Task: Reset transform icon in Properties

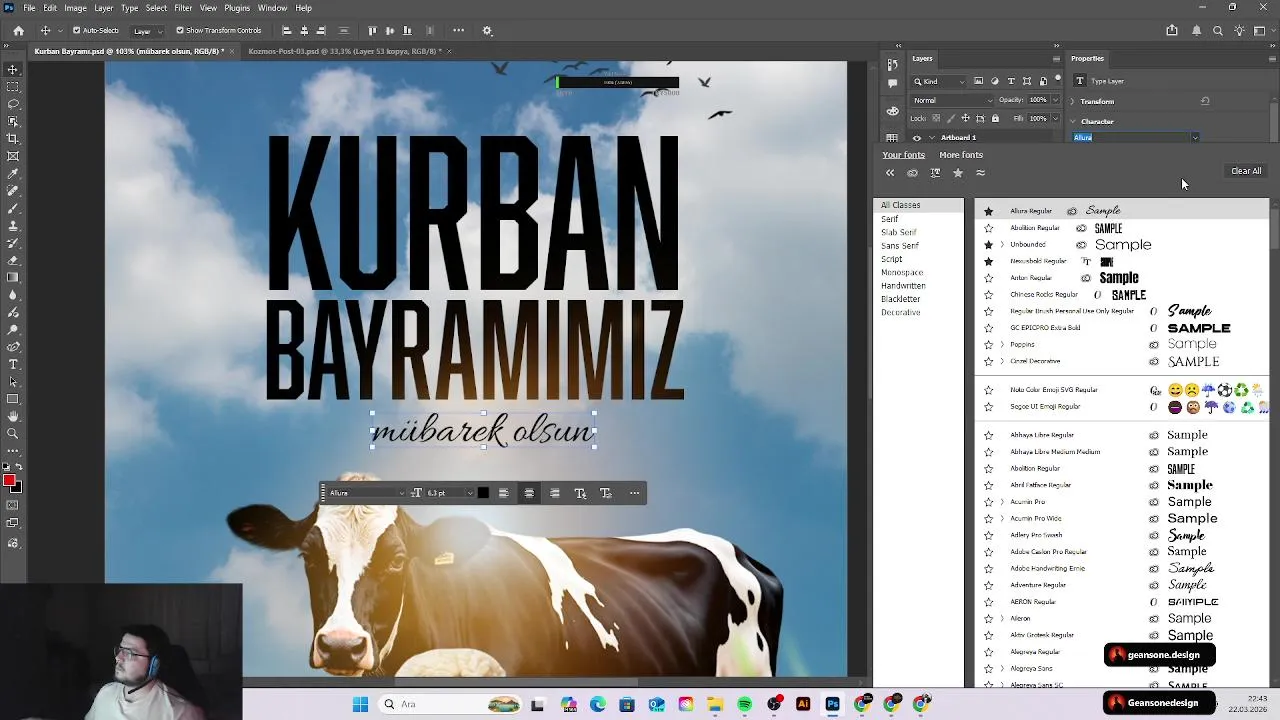Action: tap(1205, 101)
